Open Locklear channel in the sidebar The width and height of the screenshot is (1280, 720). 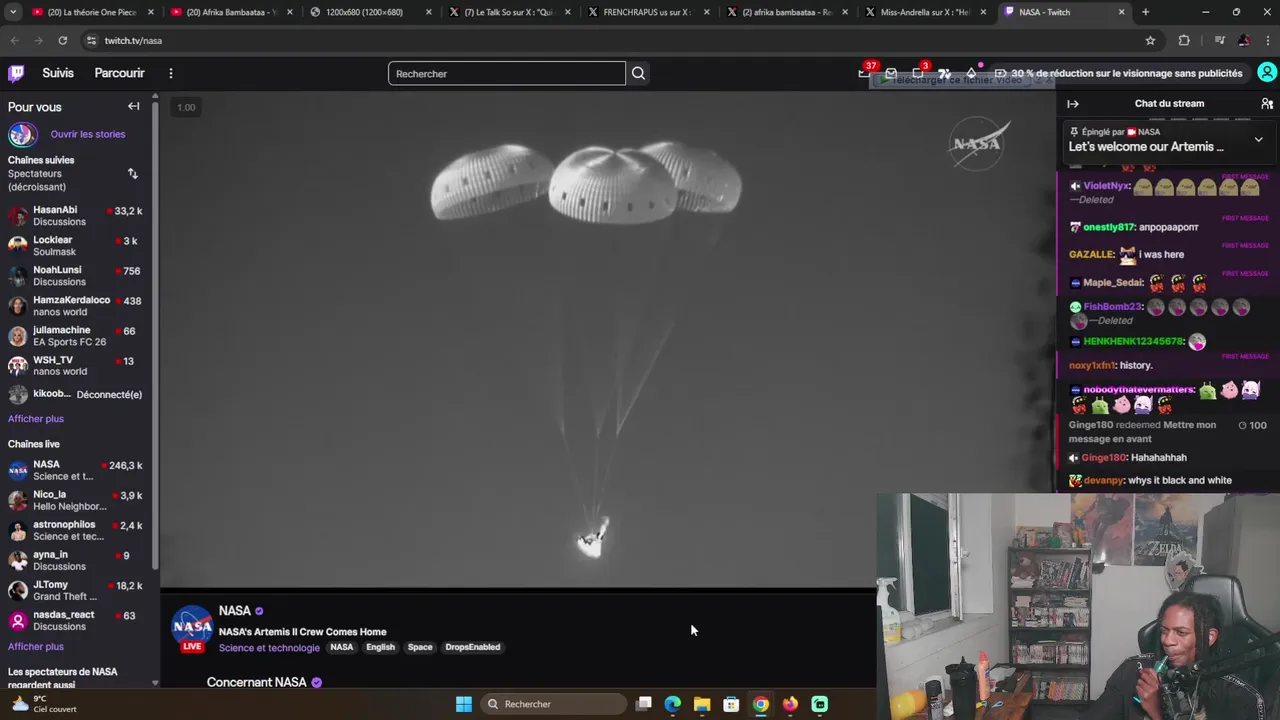[x=76, y=246]
